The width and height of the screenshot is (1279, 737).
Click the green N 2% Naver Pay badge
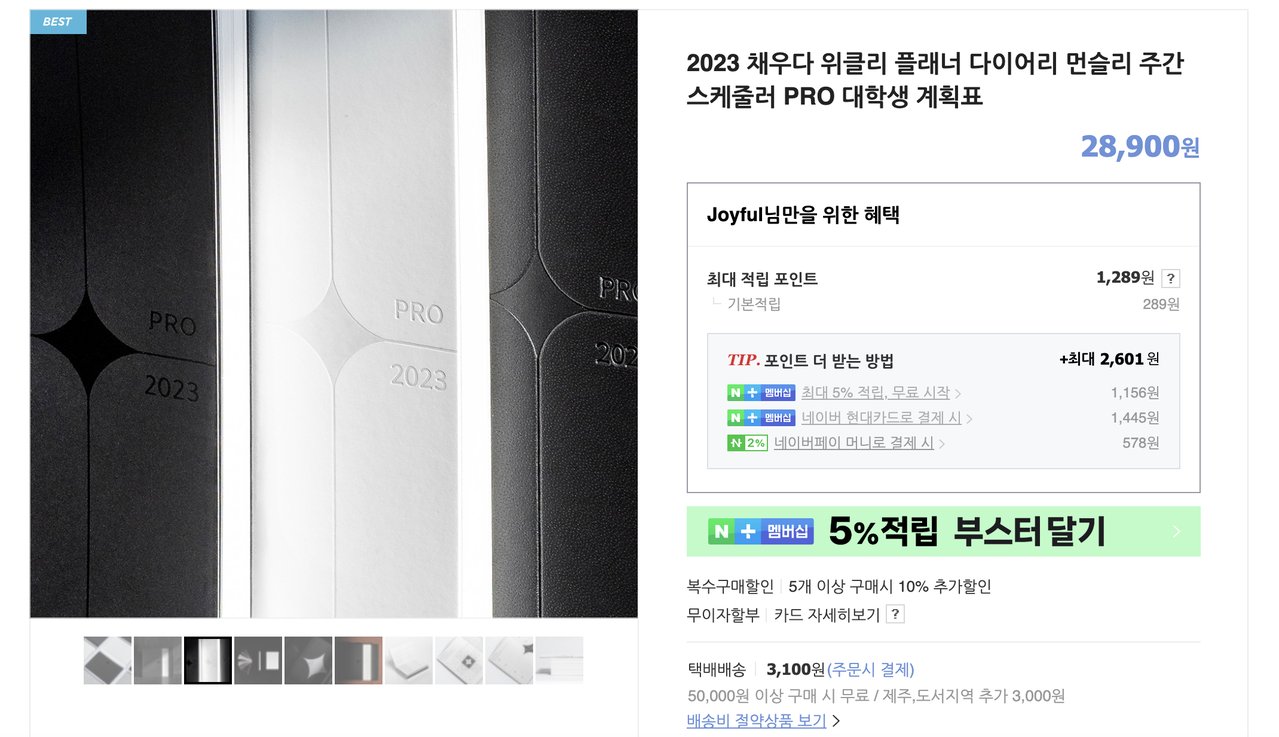click(747, 443)
